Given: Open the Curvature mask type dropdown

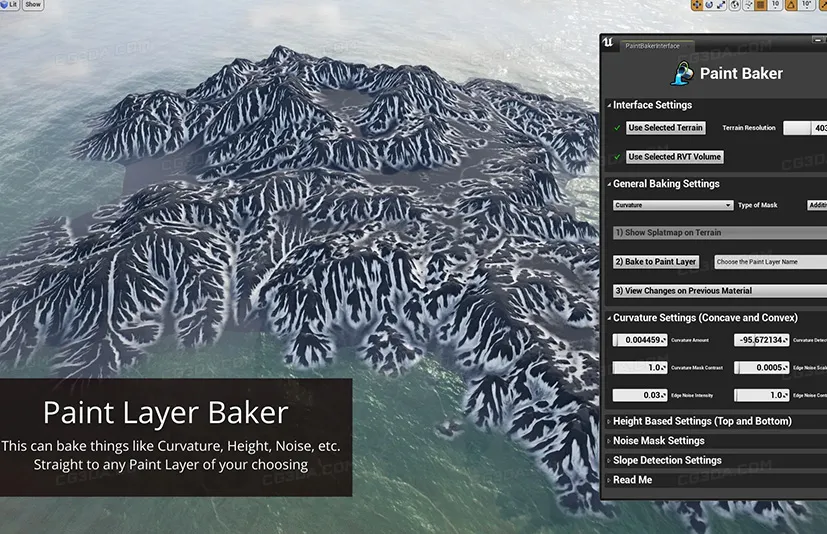Looking at the screenshot, I should (x=673, y=205).
